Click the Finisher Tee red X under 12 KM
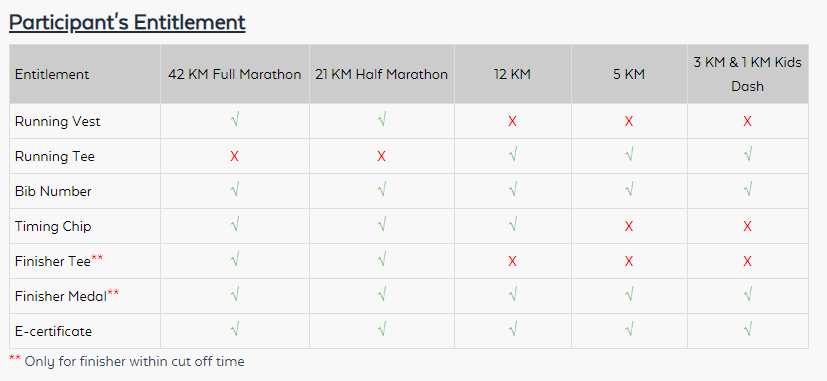Screen dimensions: 827x381 tap(512, 261)
